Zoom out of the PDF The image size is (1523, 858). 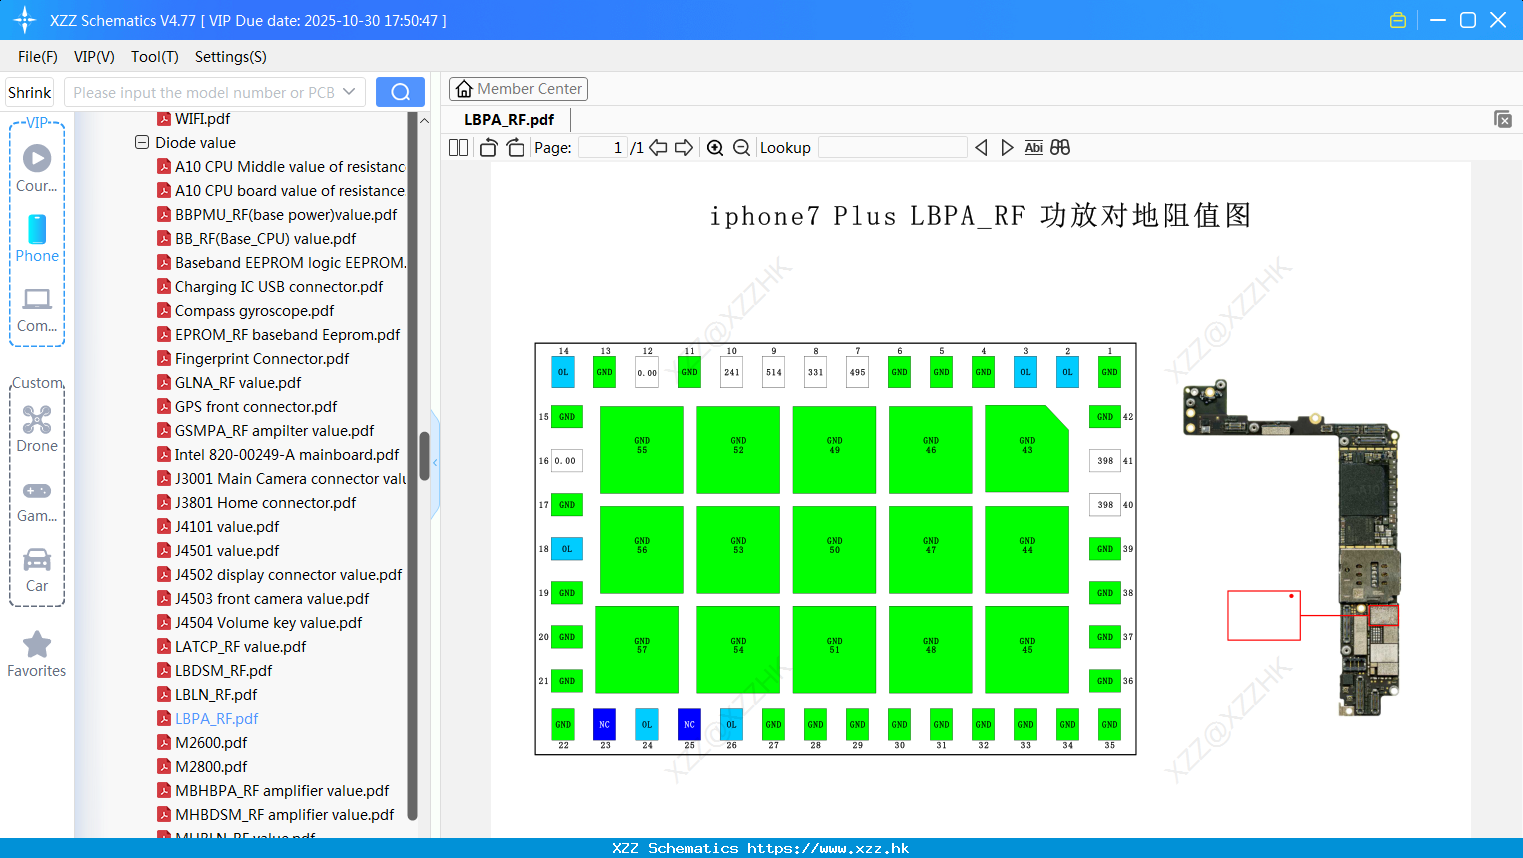[741, 147]
